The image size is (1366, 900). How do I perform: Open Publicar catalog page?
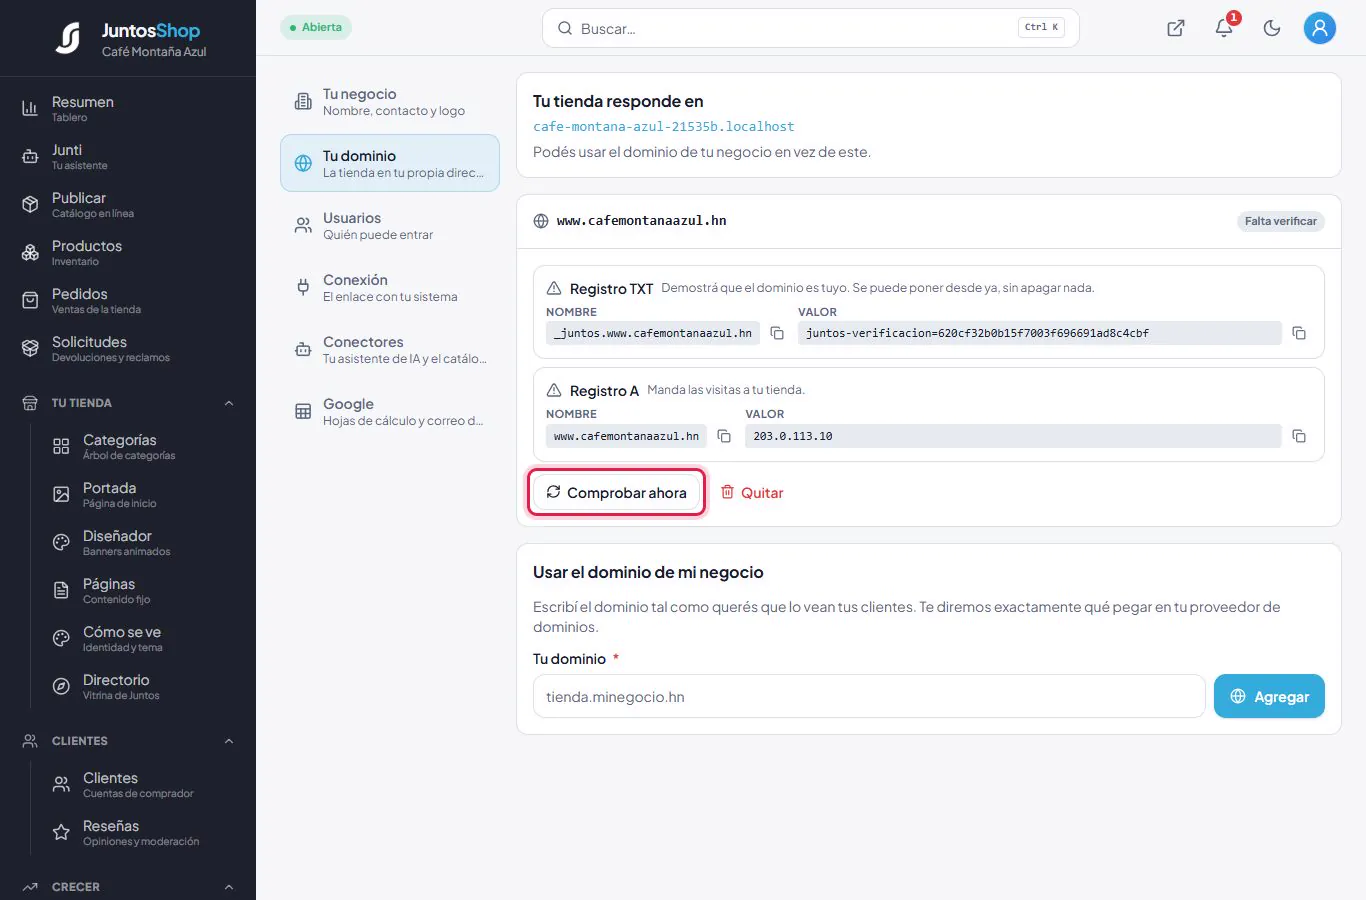click(128, 204)
